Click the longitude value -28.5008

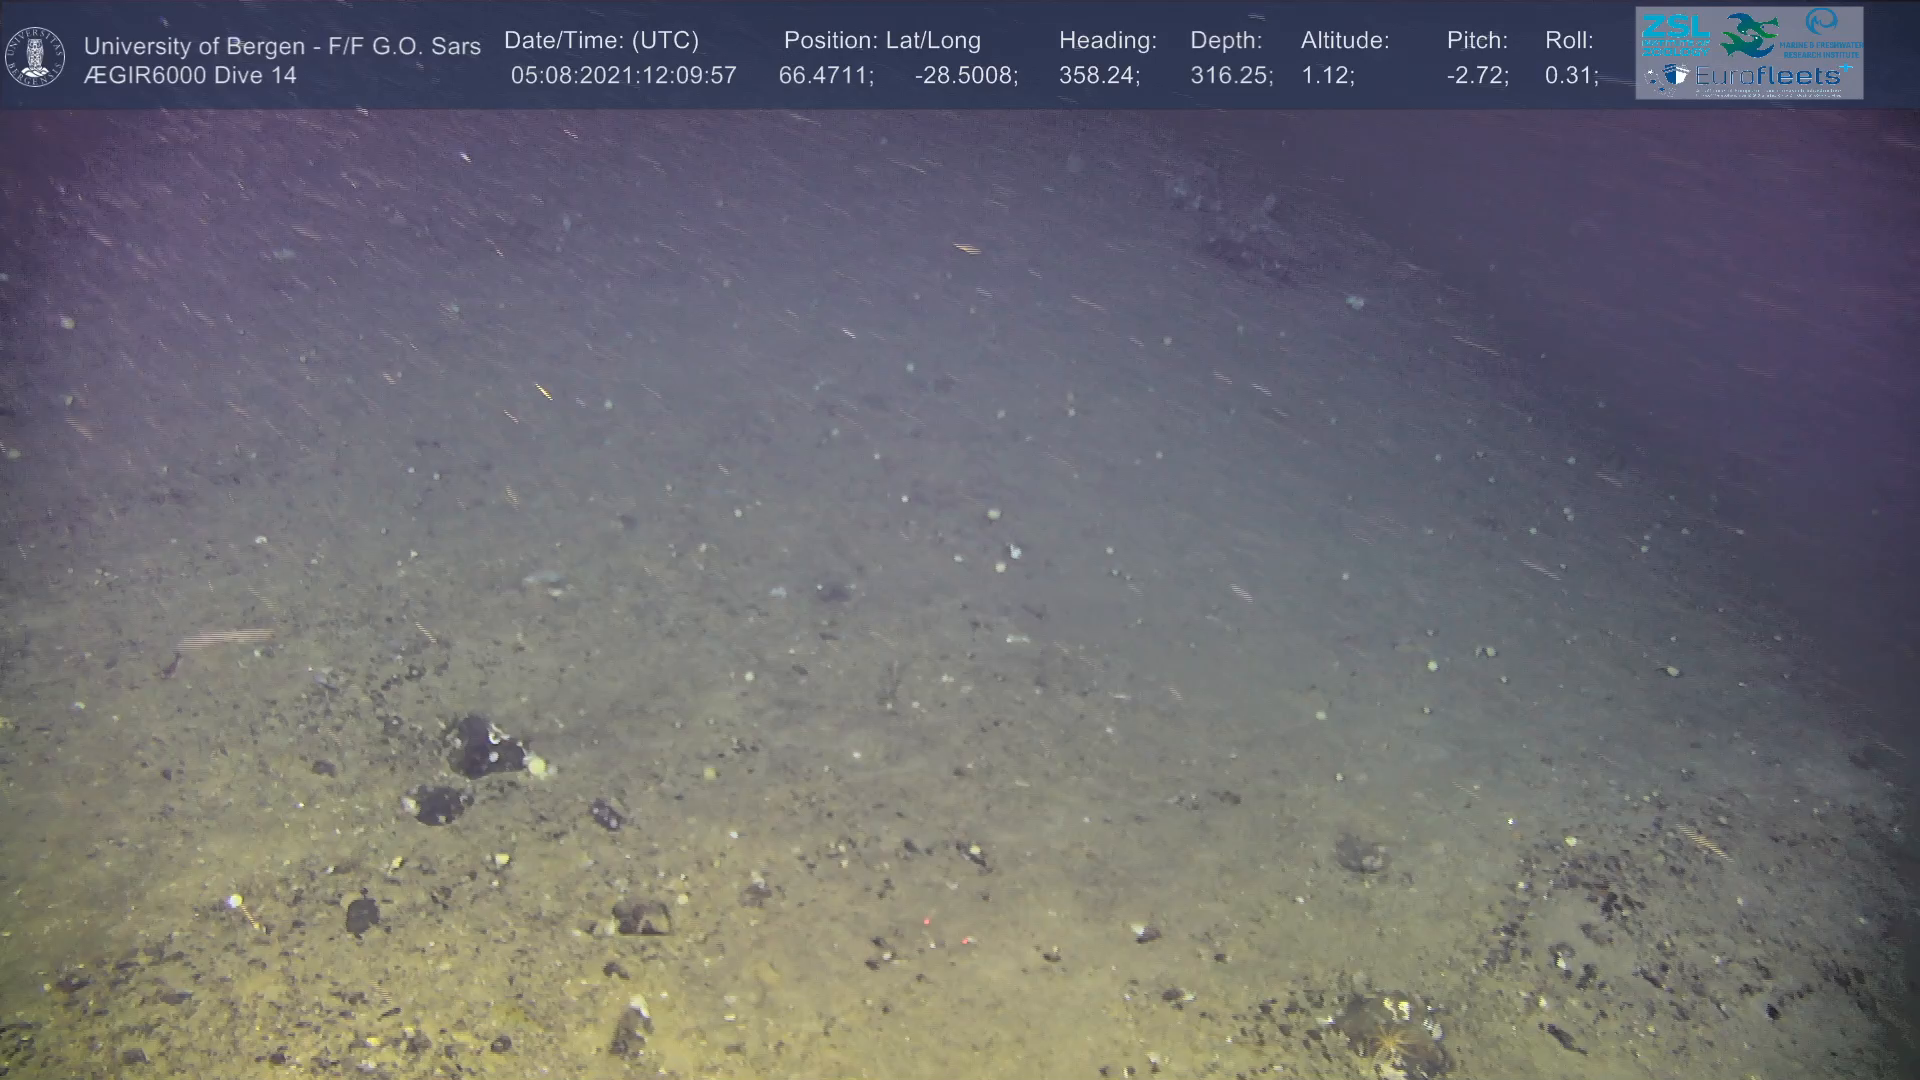click(965, 76)
